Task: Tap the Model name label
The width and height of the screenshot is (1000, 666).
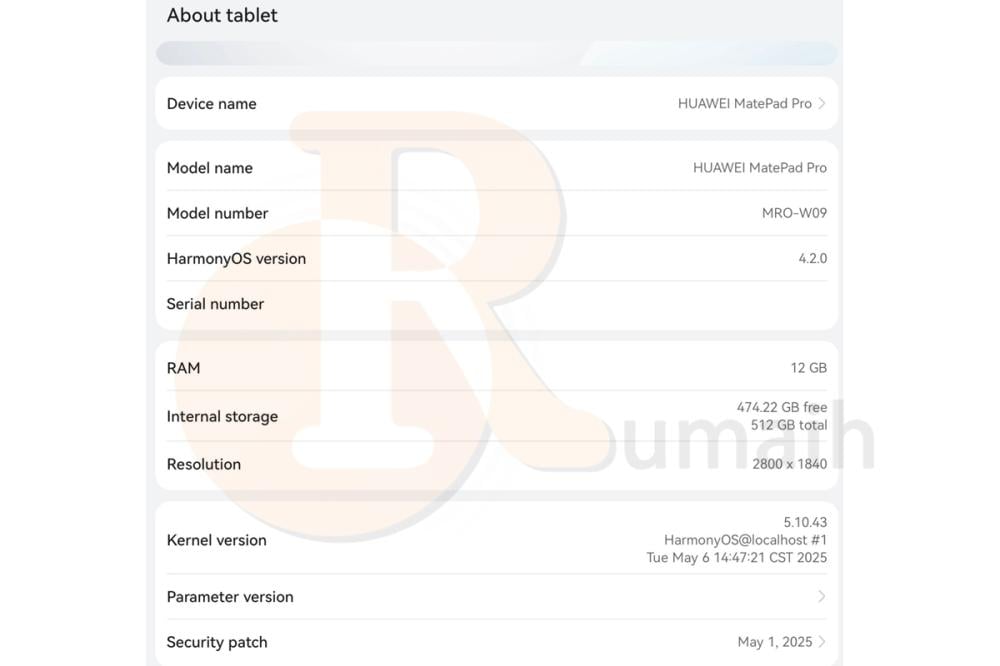Action: [x=209, y=168]
